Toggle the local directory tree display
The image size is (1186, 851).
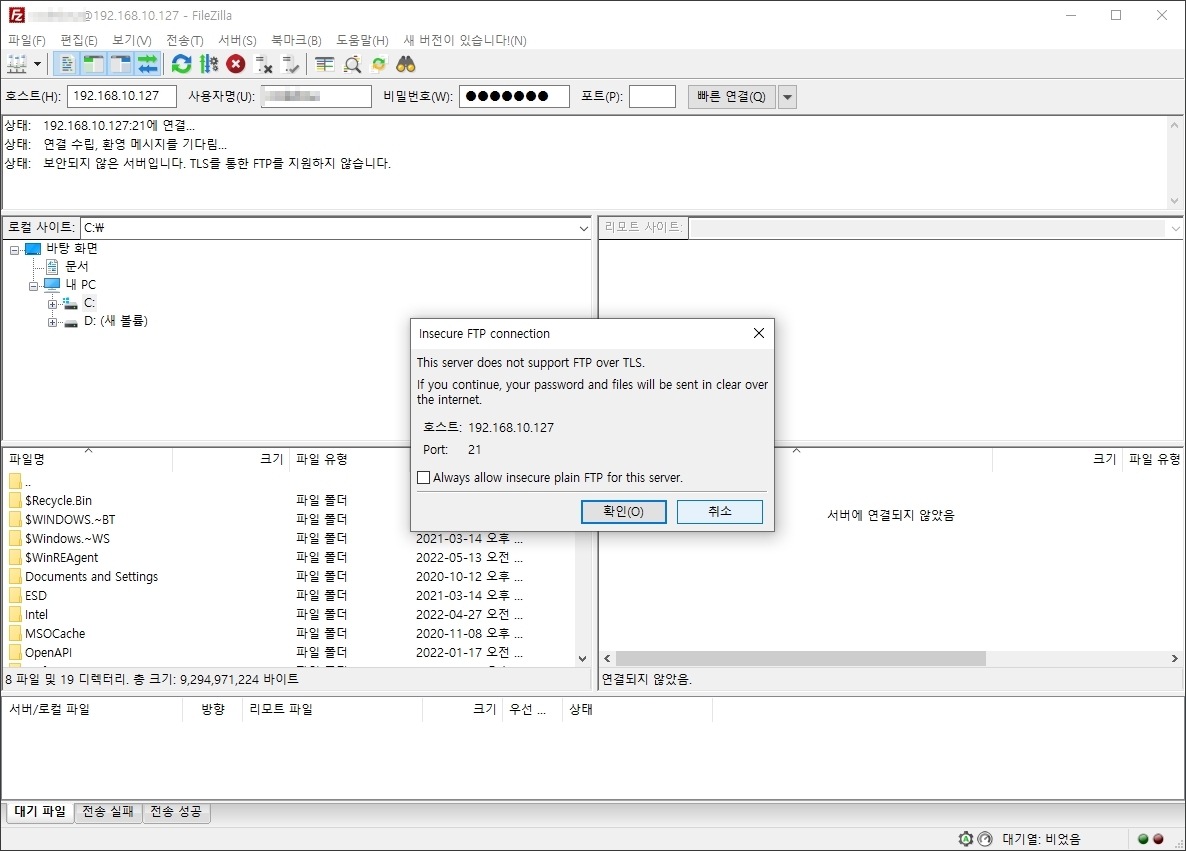[x=94, y=64]
